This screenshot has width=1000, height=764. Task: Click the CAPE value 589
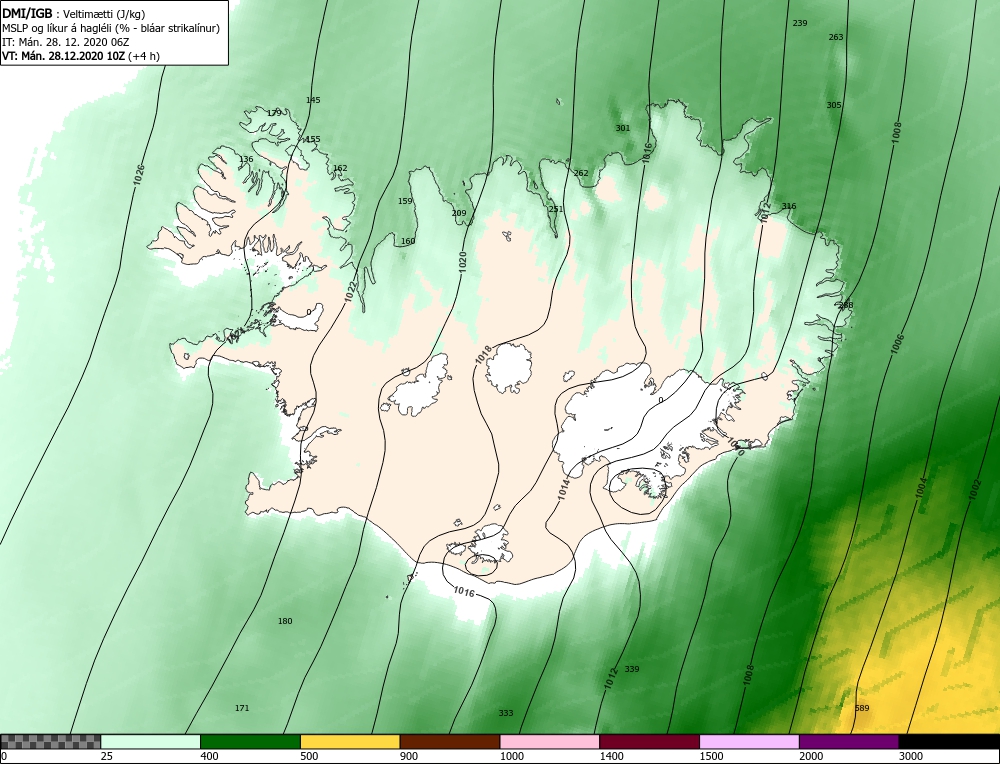click(x=862, y=708)
